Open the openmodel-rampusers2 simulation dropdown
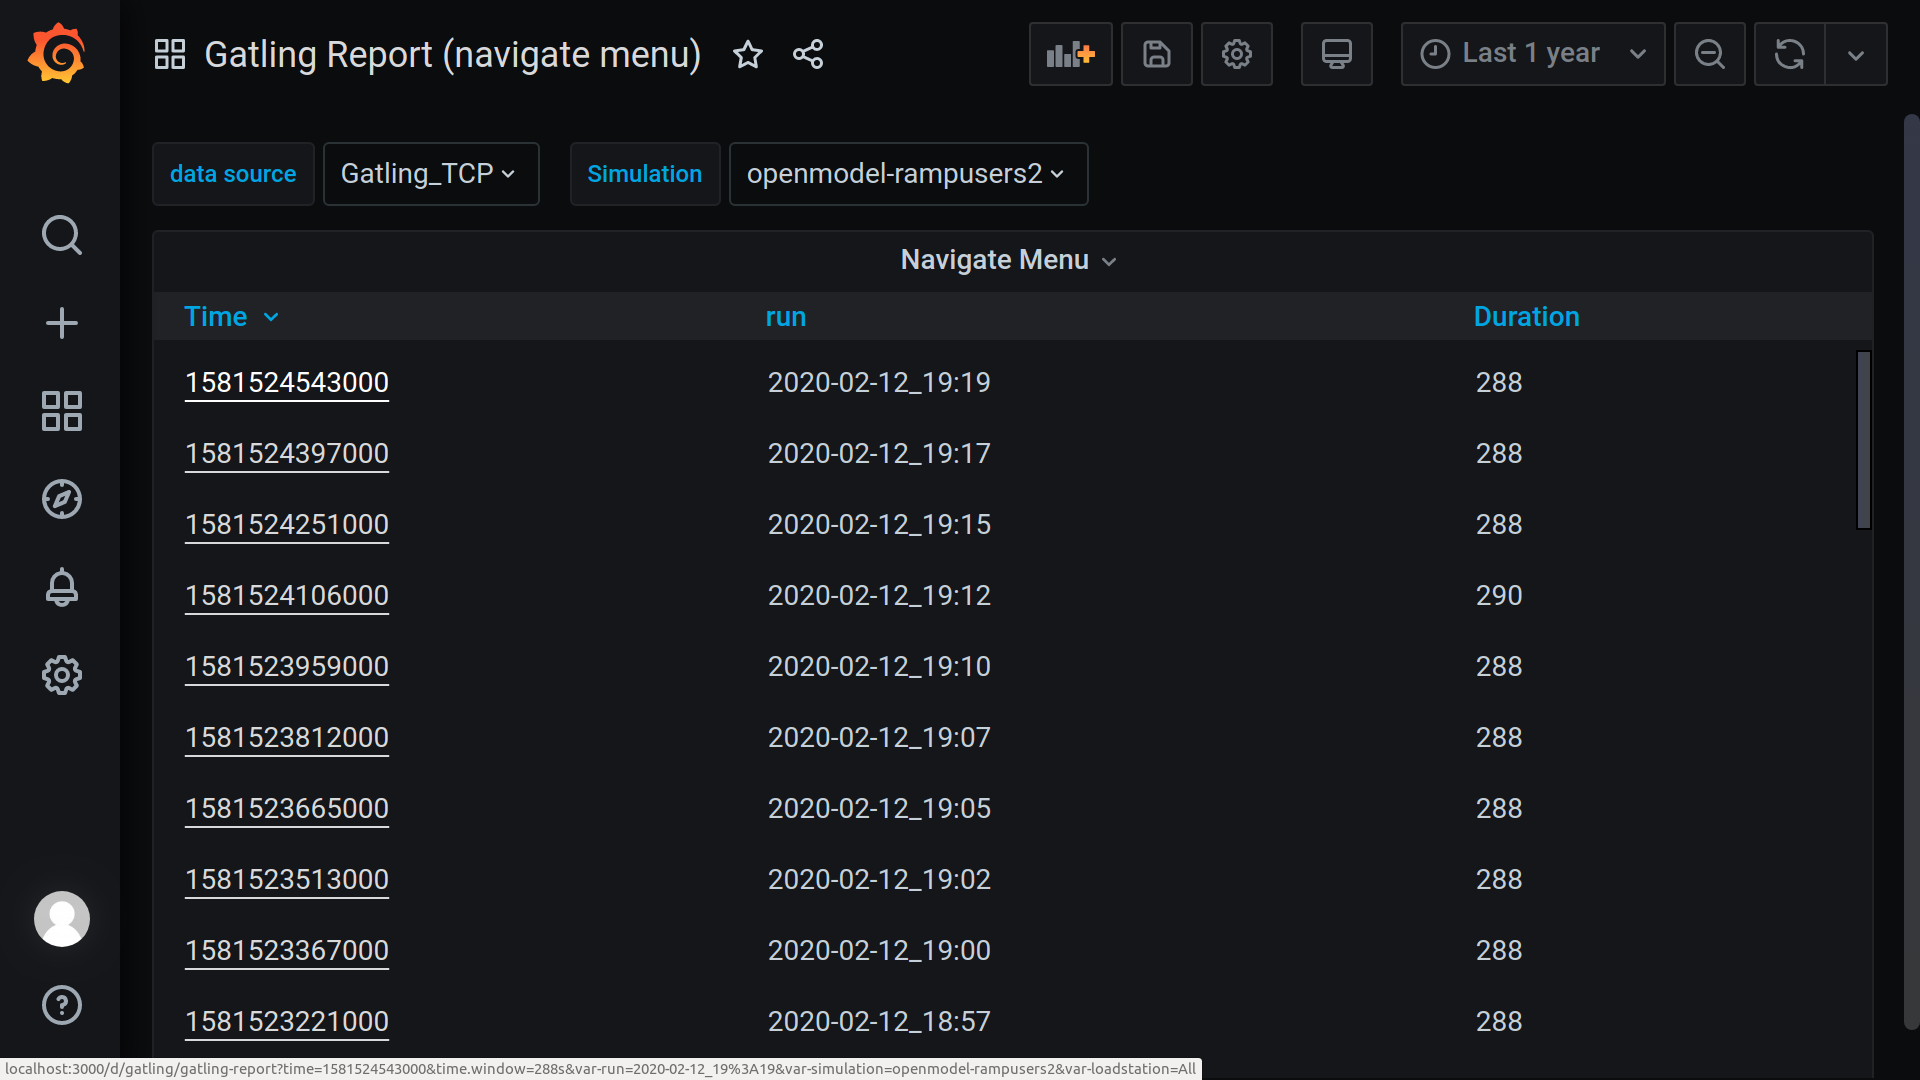 pos(907,174)
